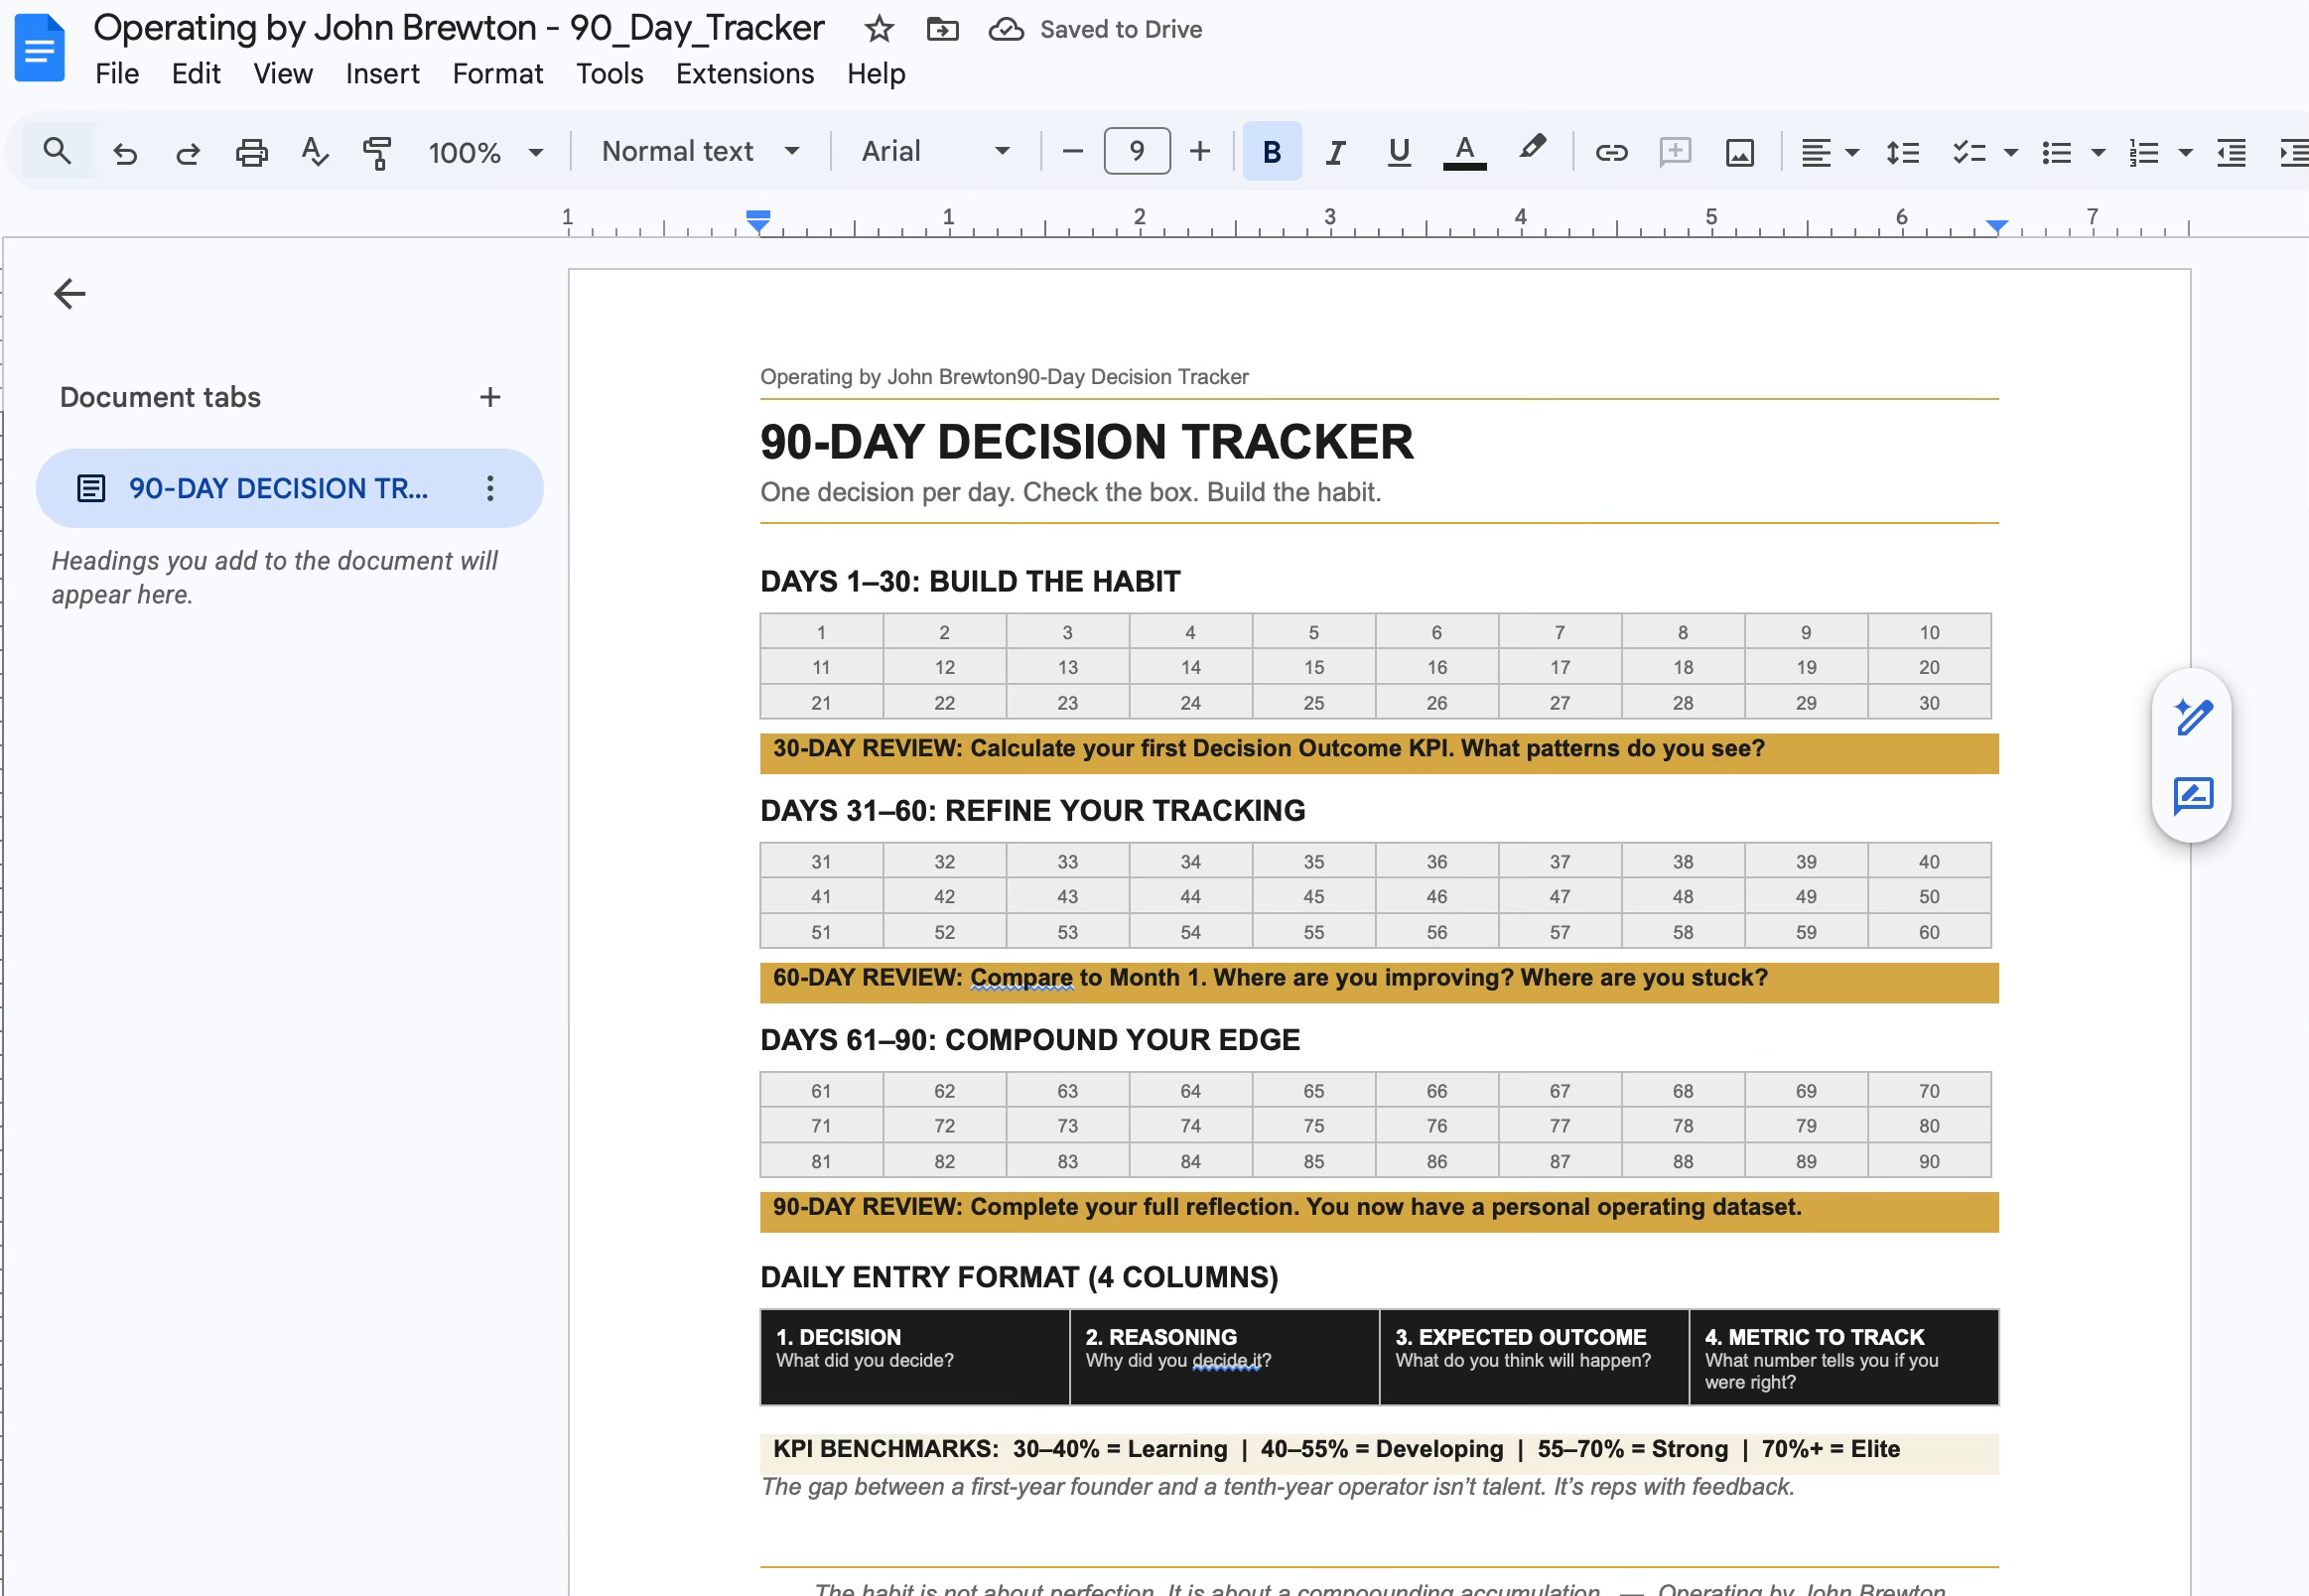The height and width of the screenshot is (1596, 2309).
Task: Insert a link with the link icon
Action: tap(1610, 152)
